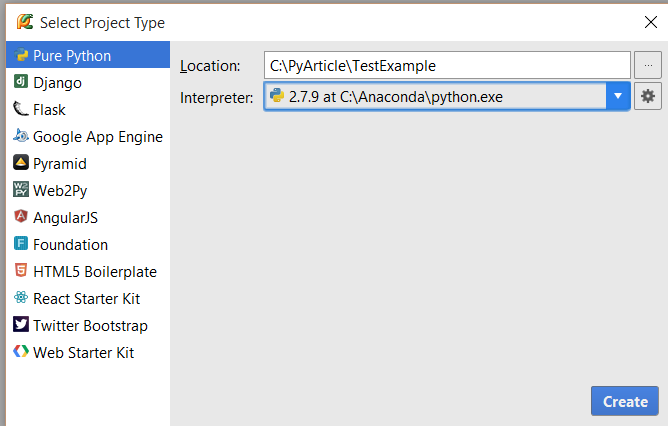
Task: Browse for location with ellipsis button
Action: coord(648,65)
